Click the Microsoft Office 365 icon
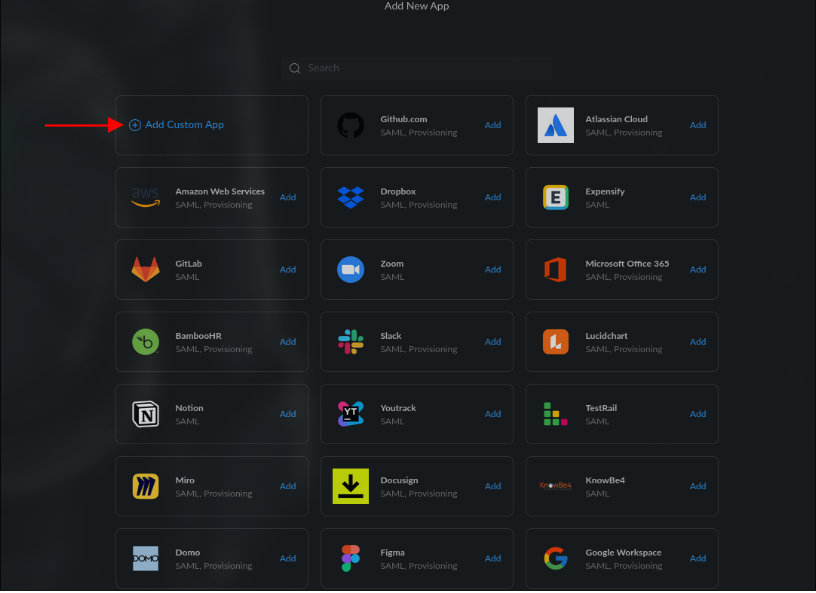This screenshot has height=593, width=816. [555, 269]
